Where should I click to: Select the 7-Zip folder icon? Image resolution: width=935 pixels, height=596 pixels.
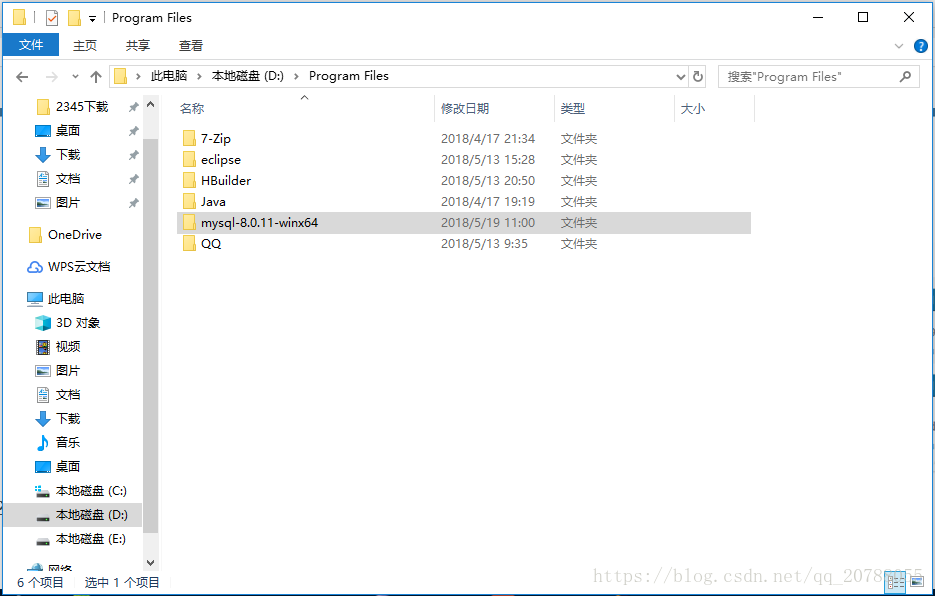[189, 138]
